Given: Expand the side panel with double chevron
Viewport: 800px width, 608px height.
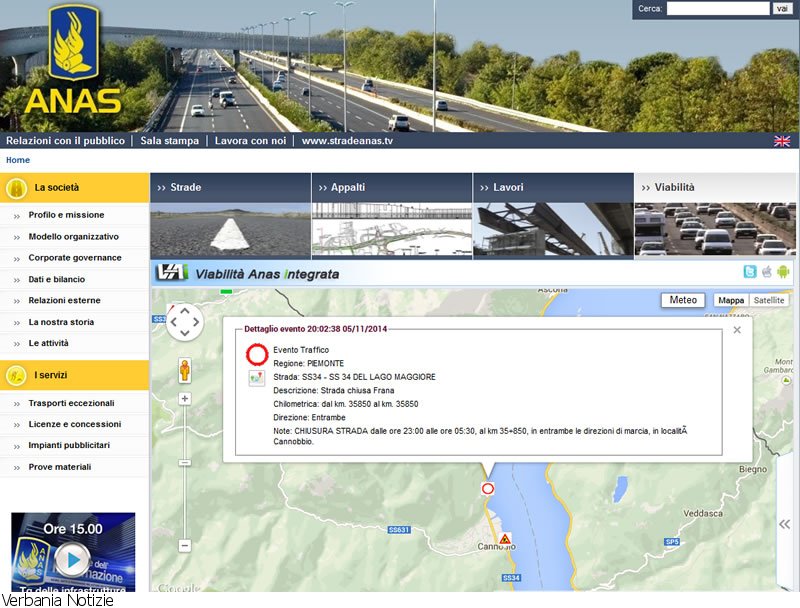Looking at the screenshot, I should pos(785,524).
